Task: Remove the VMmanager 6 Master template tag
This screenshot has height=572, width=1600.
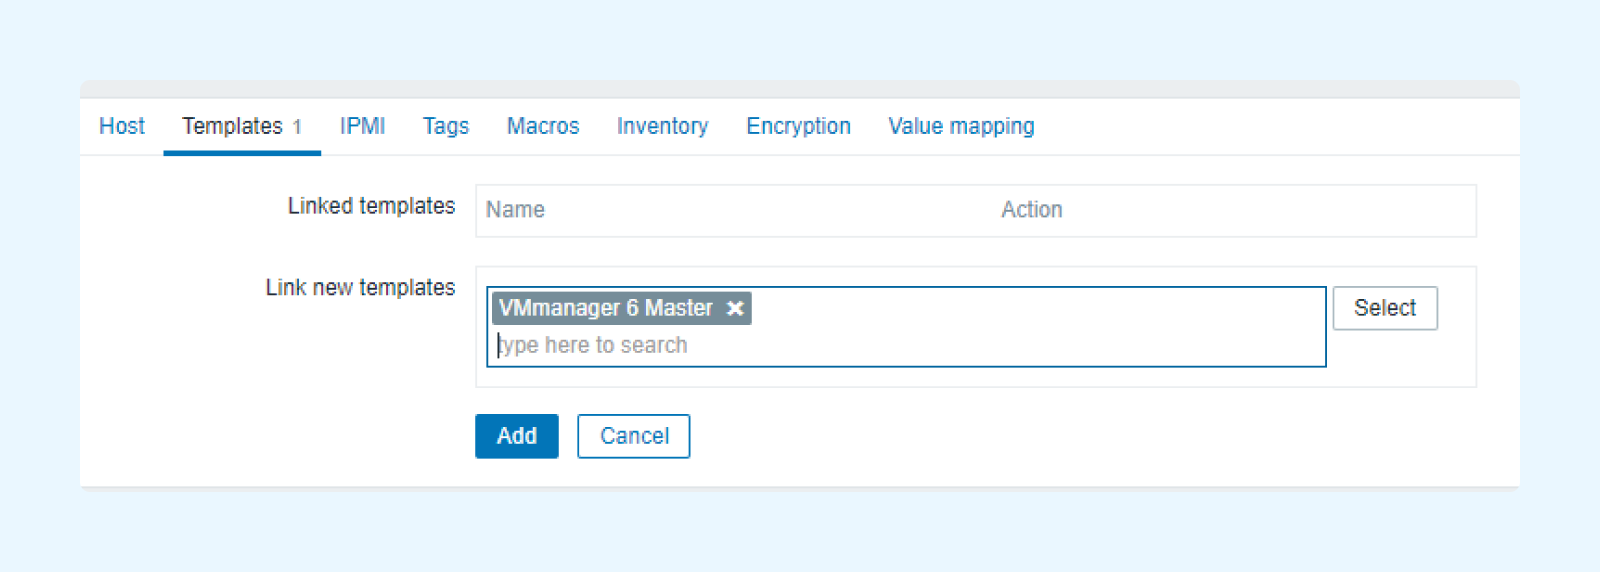Action: pos(735,308)
